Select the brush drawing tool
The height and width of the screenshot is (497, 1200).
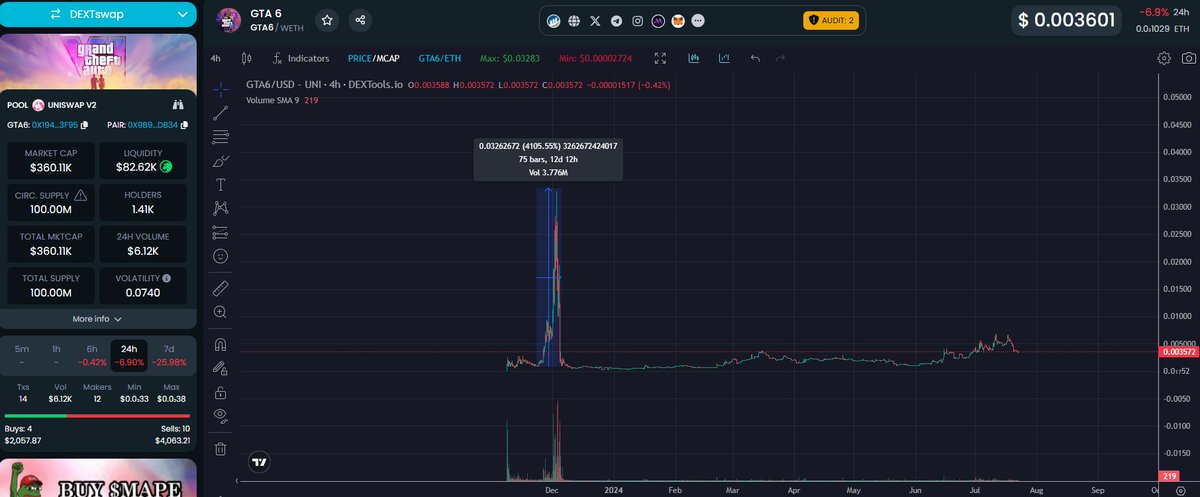[221, 161]
